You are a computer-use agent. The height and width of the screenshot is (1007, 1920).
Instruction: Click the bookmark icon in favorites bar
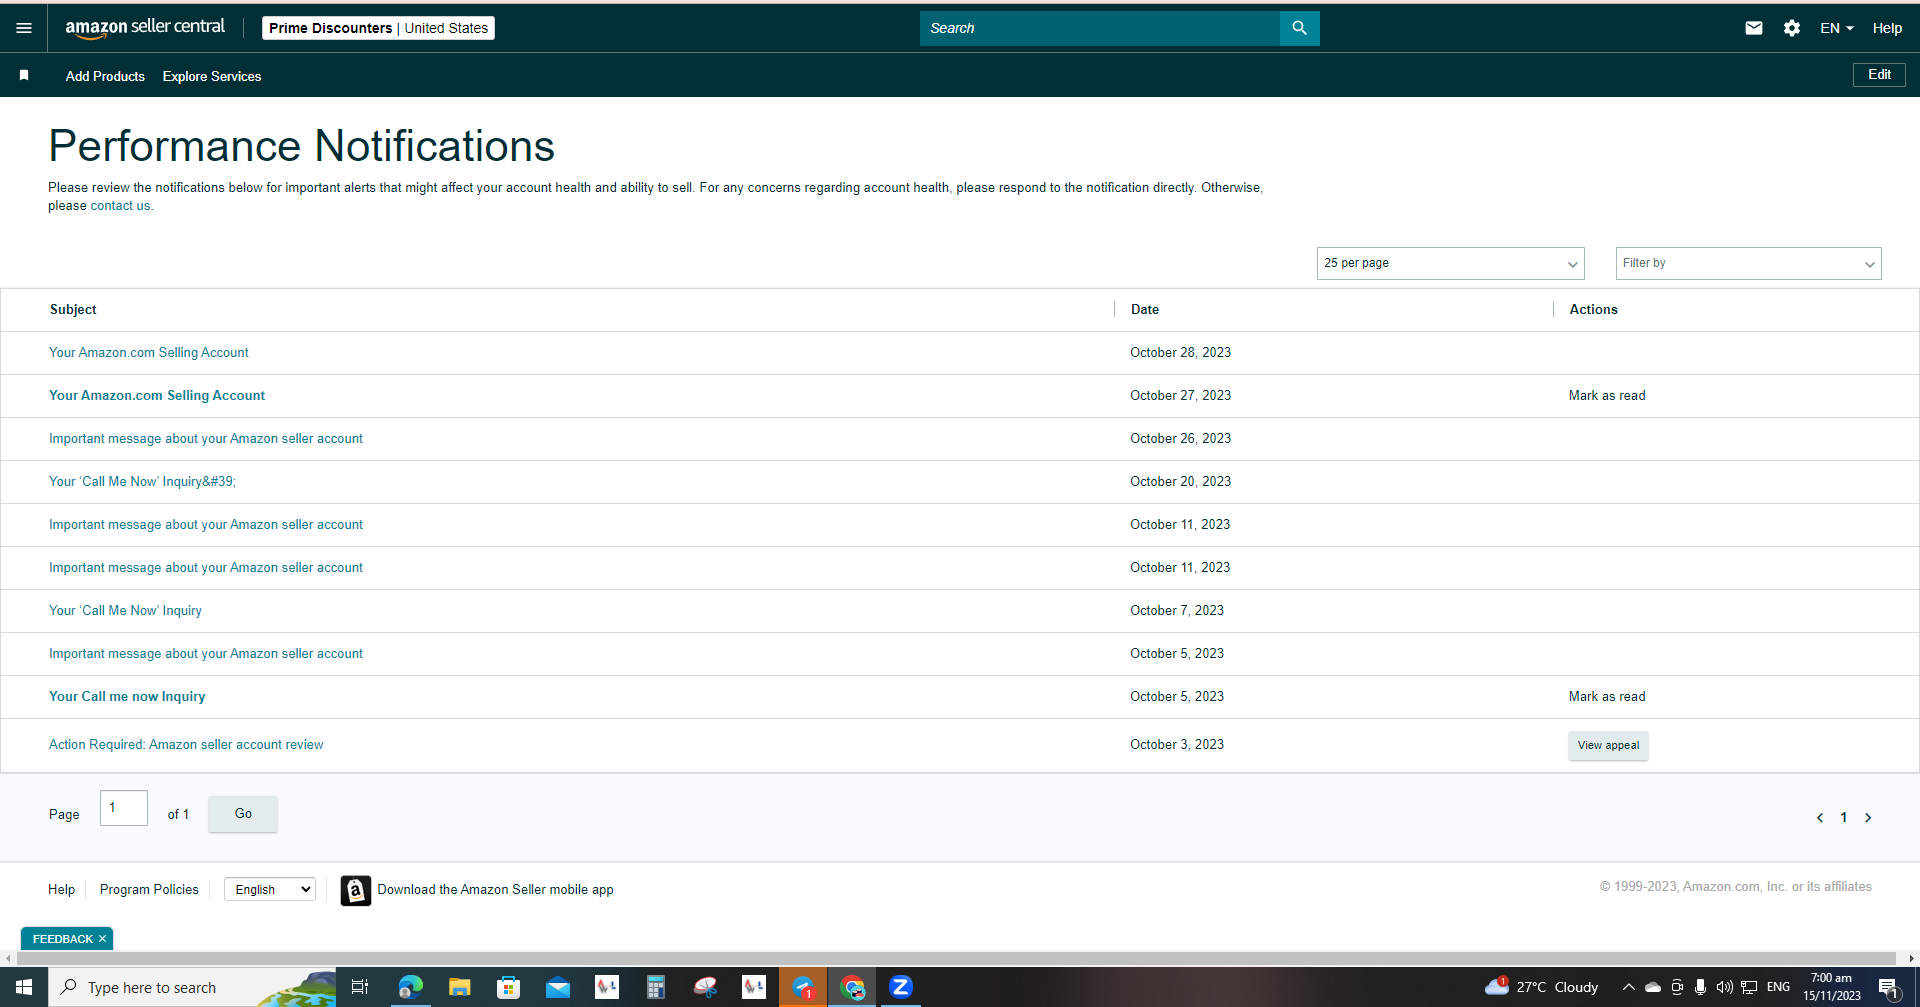(x=24, y=75)
